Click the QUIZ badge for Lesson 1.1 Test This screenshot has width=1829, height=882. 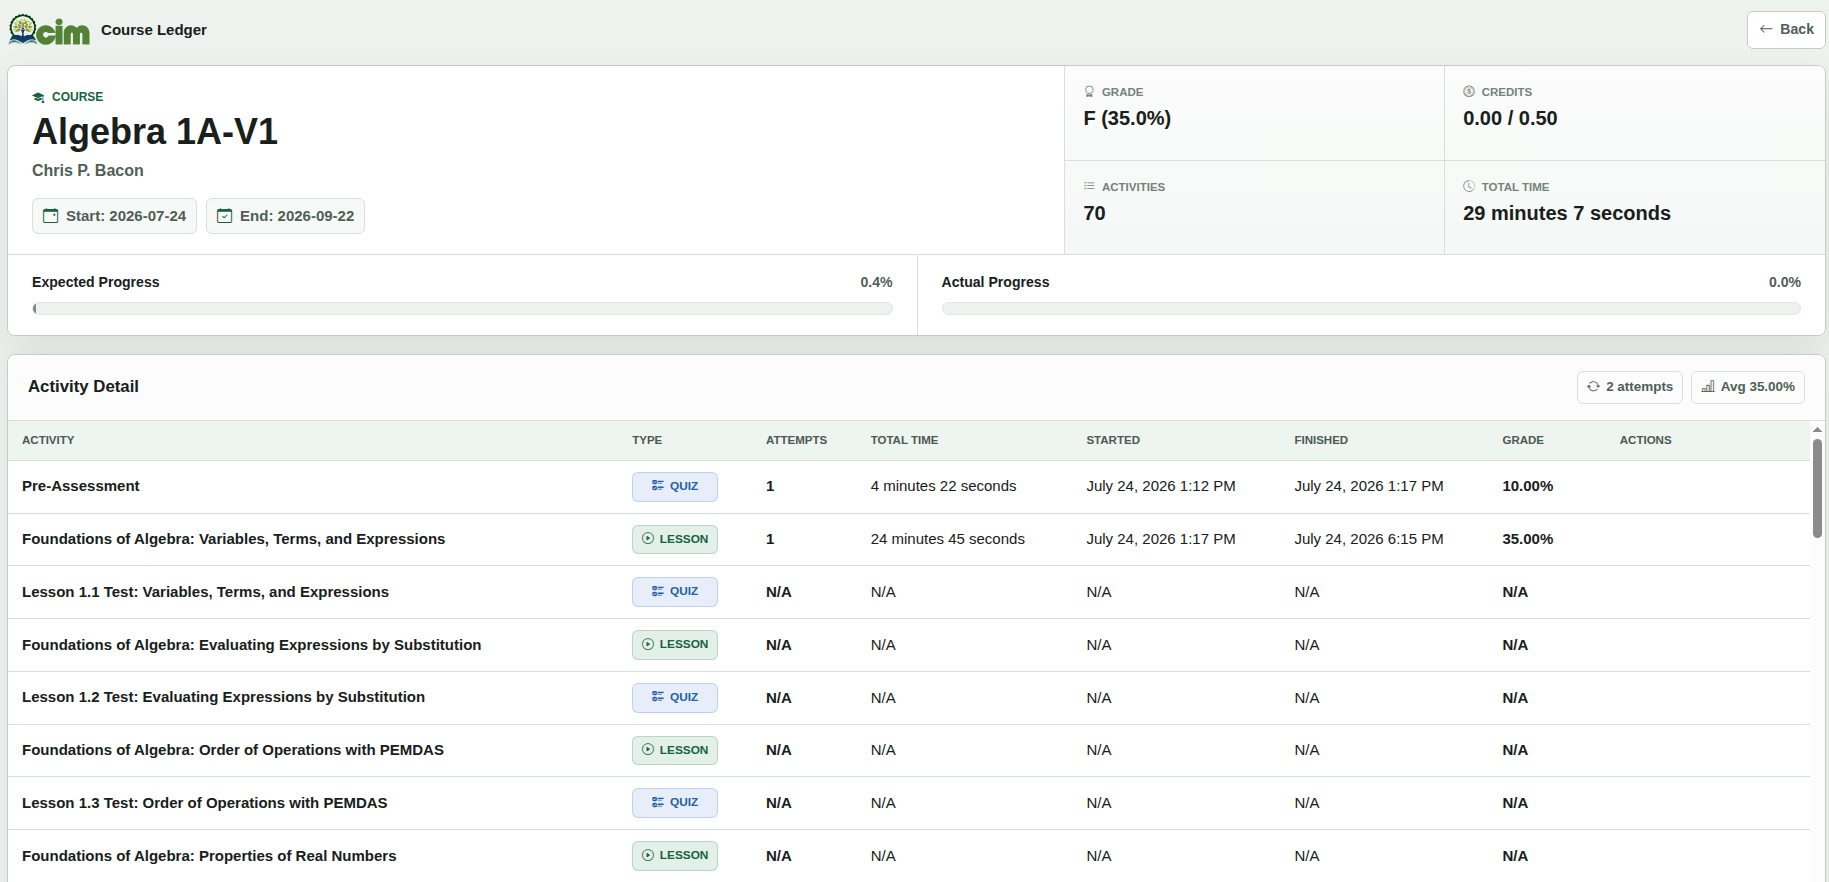(674, 592)
